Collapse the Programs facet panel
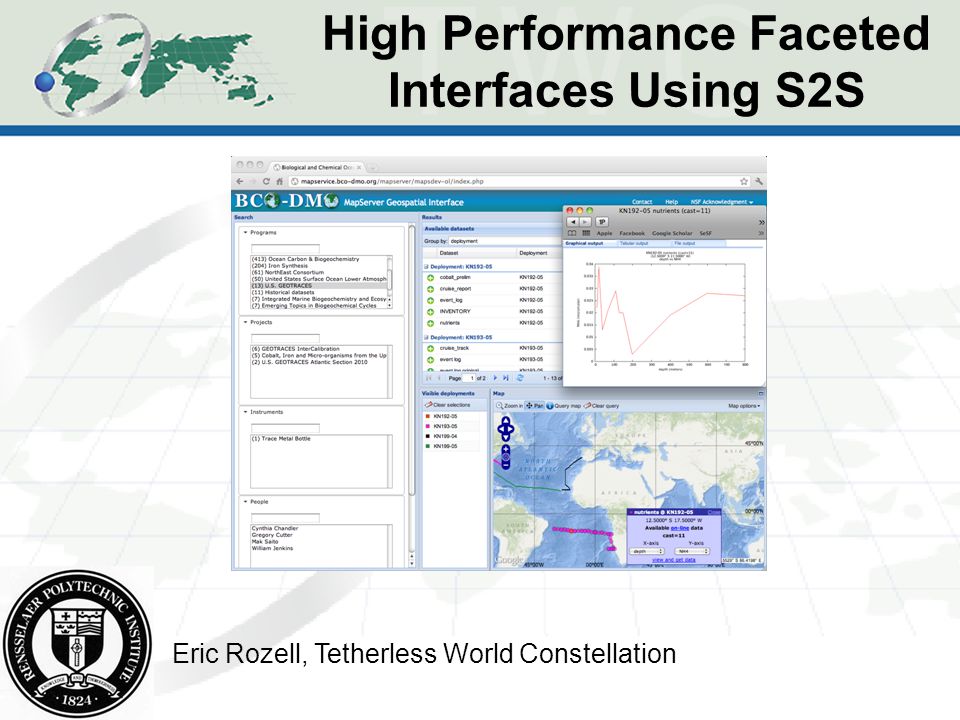960x720 pixels. (246, 233)
